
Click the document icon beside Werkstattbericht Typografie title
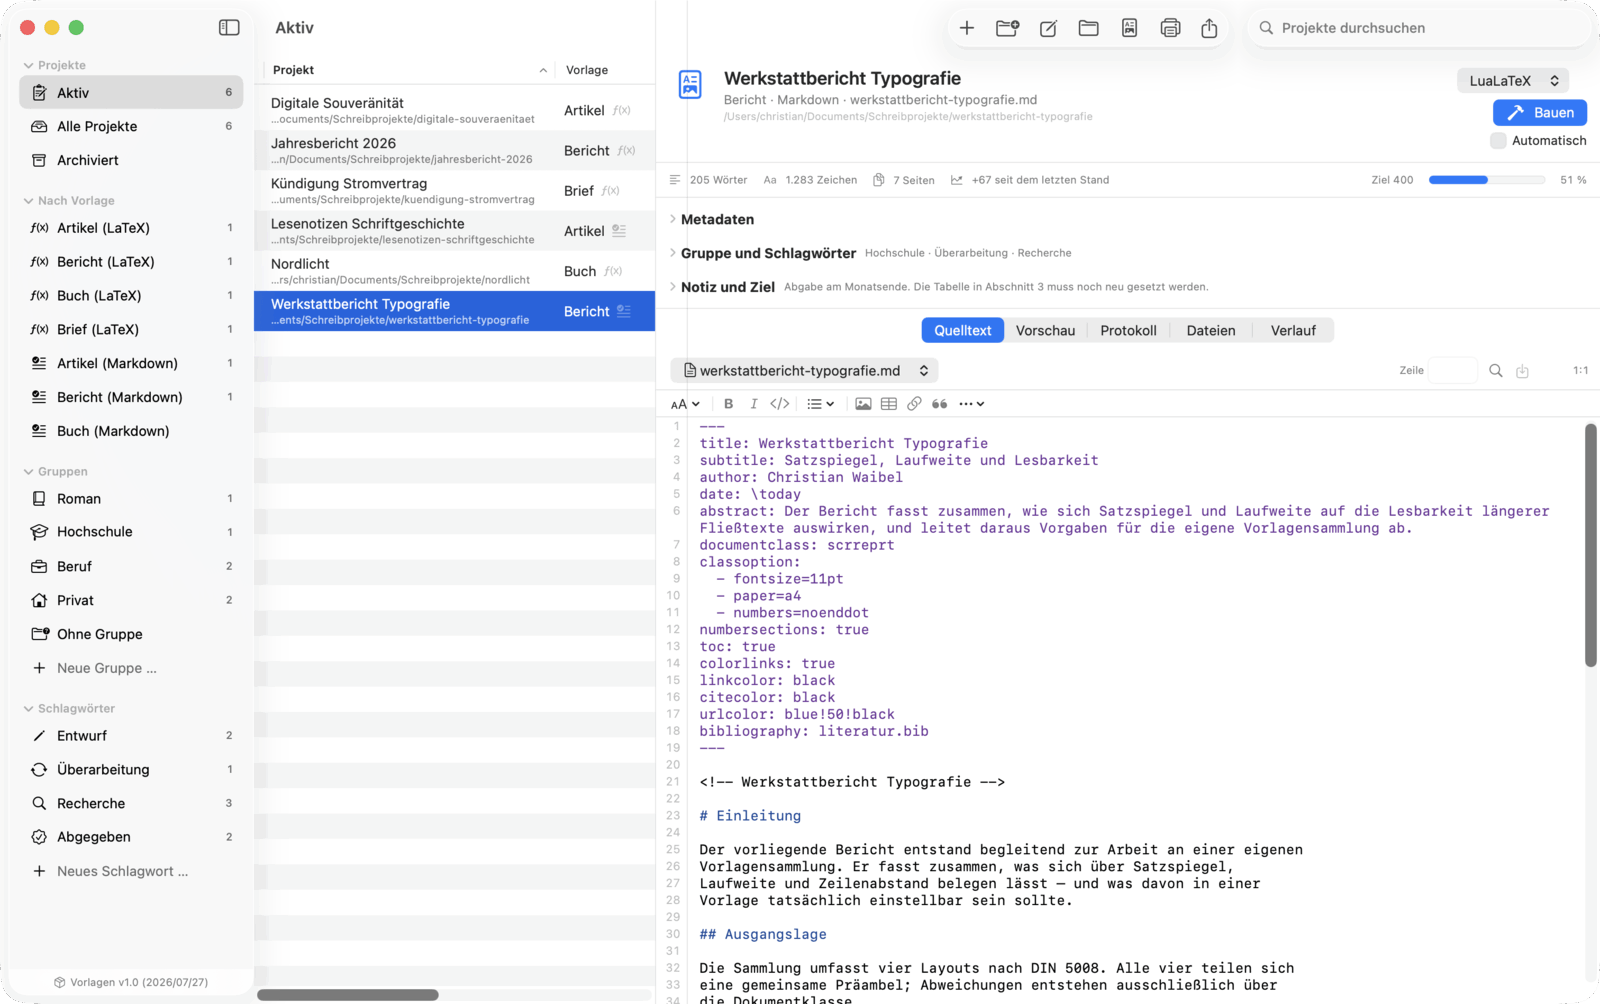tap(690, 84)
